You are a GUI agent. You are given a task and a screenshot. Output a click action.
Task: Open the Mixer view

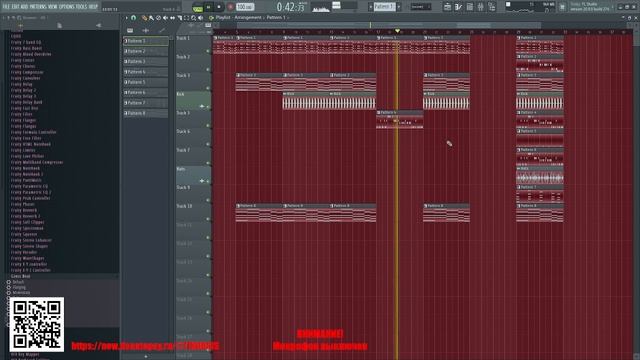click(x=481, y=7)
